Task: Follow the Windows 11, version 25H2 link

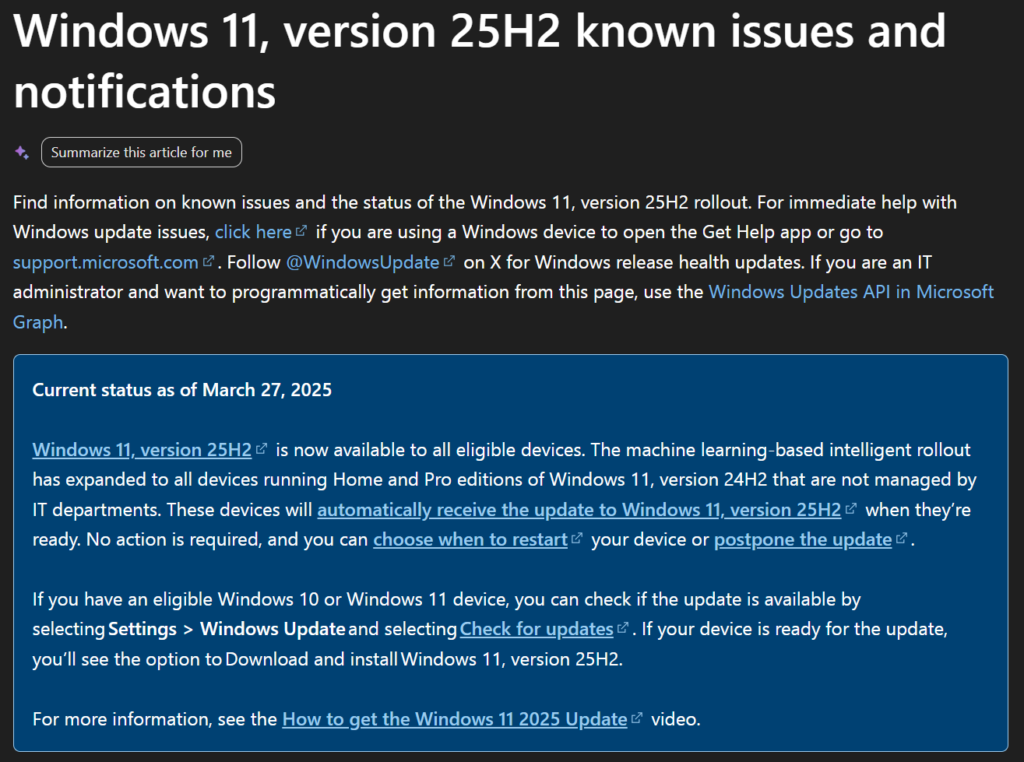Action: (142, 450)
